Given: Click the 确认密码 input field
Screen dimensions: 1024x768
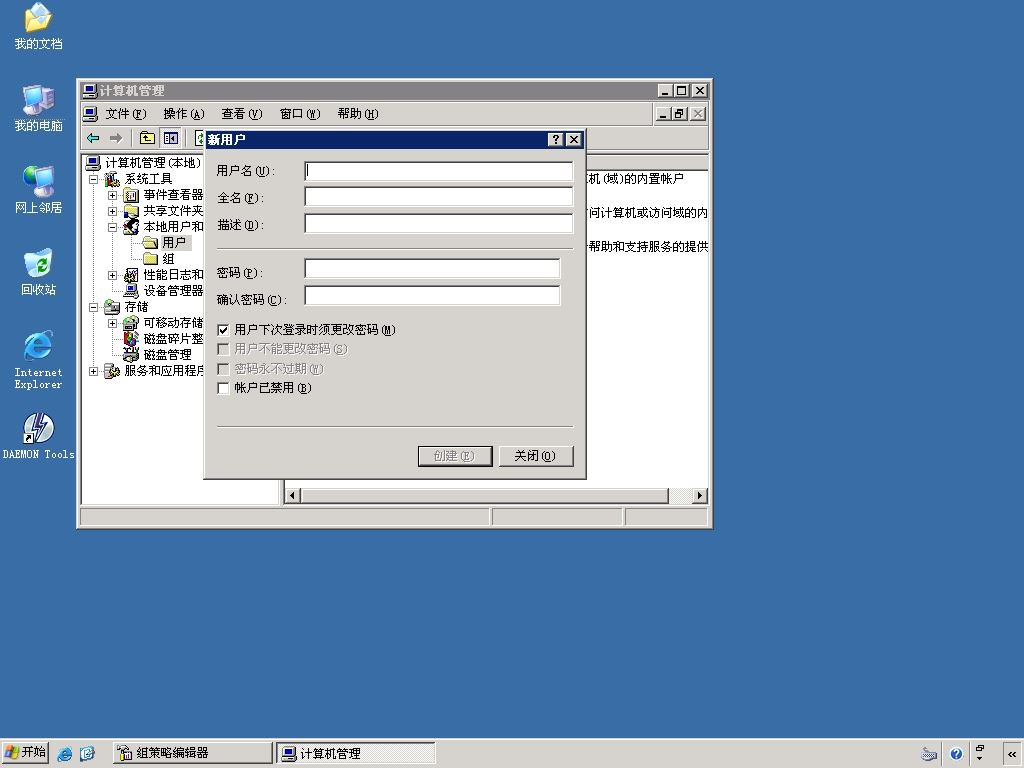Looking at the screenshot, I should point(432,296).
